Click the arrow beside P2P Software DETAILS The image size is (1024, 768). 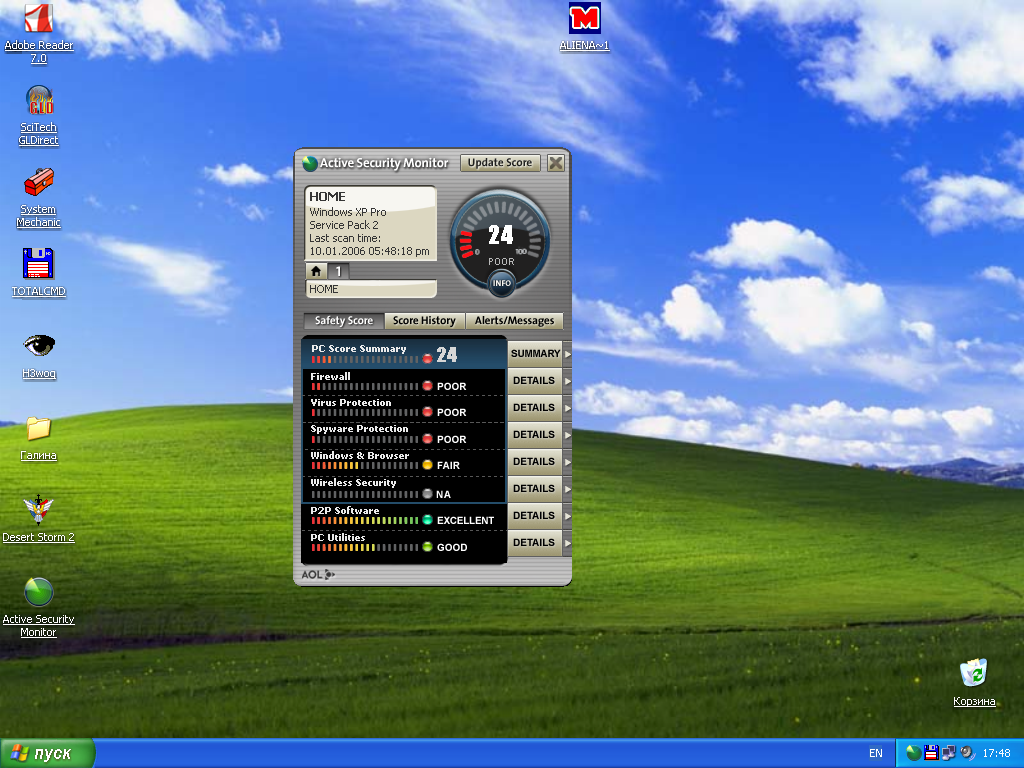tap(568, 516)
